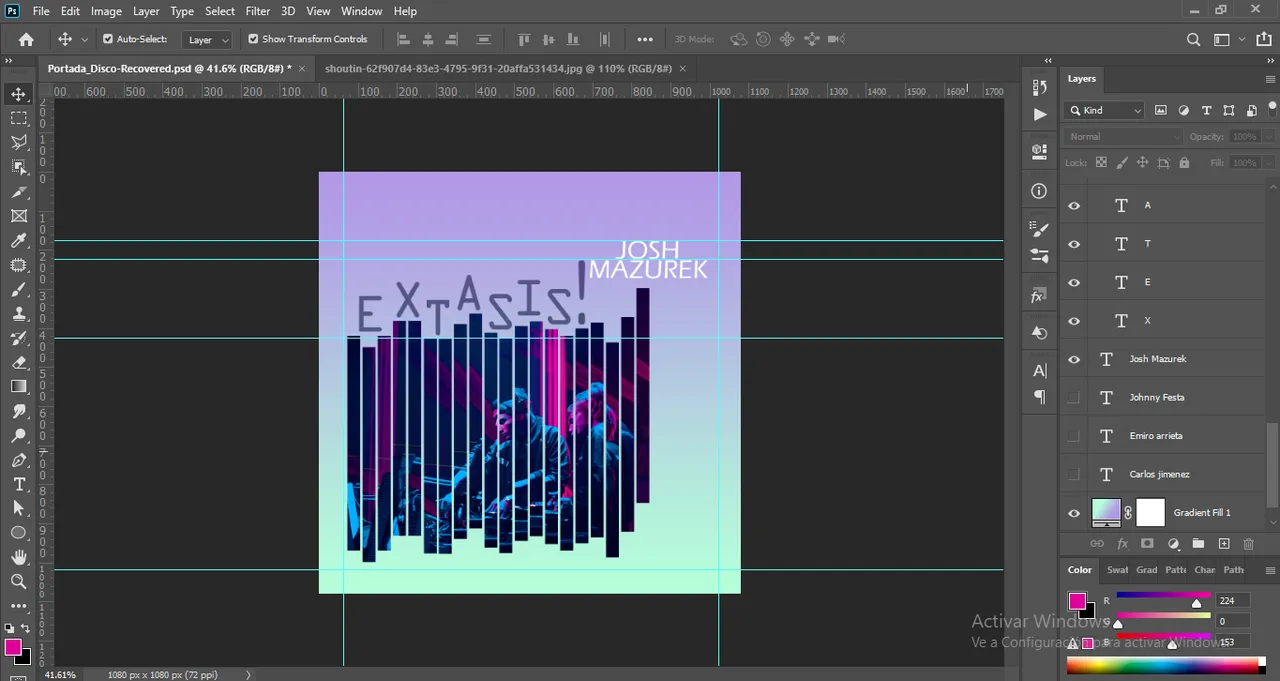
Task: Select the Move tool in toolbar
Action: pyautogui.click(x=19, y=94)
